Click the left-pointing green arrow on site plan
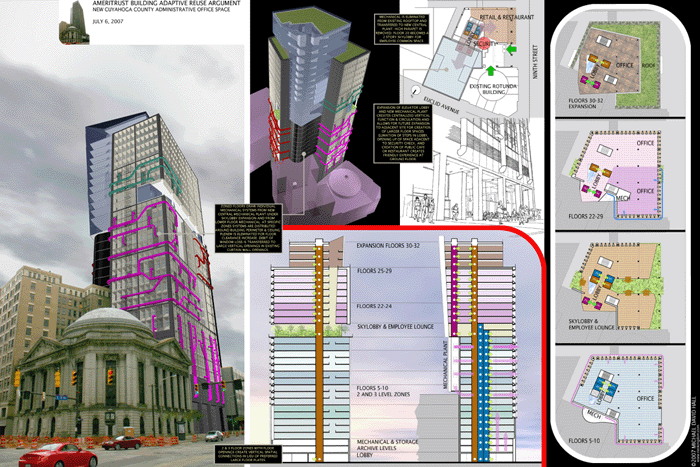The height and width of the screenshot is (467, 700). point(512,49)
